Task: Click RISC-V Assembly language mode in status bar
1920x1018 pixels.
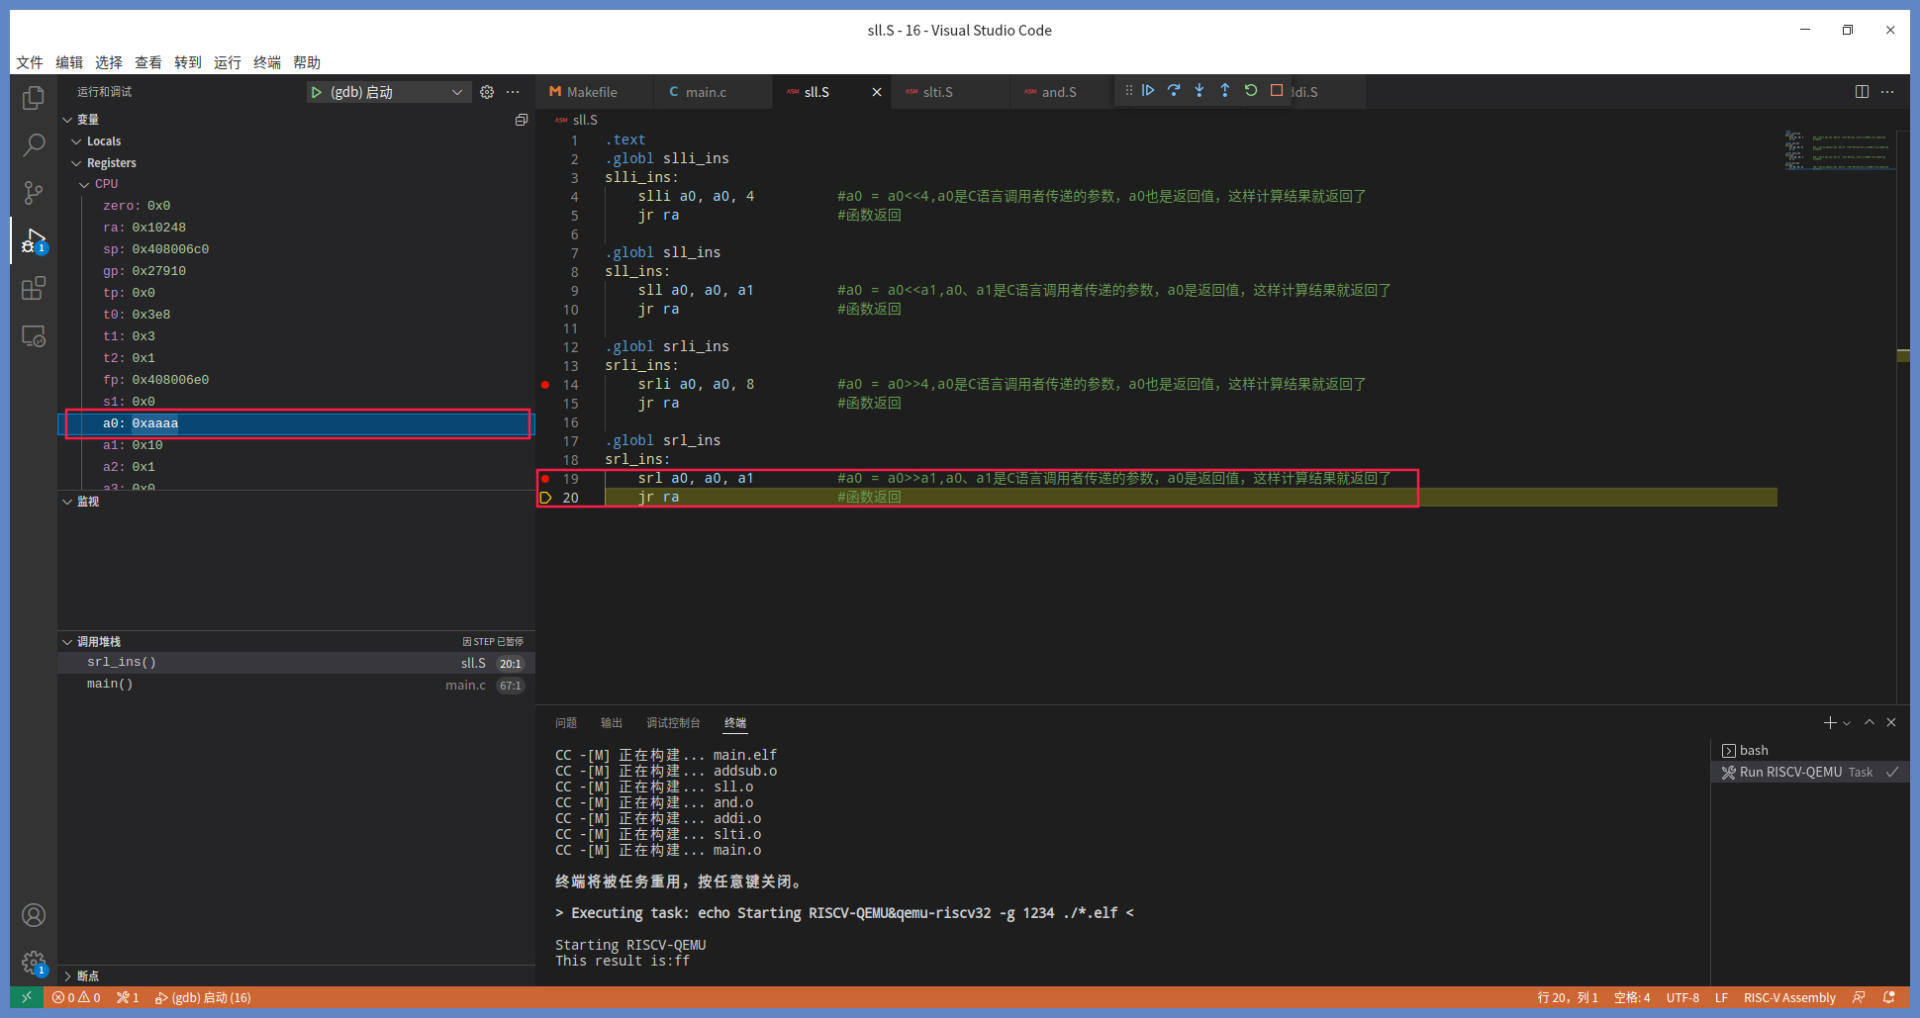Action: [x=1789, y=998]
